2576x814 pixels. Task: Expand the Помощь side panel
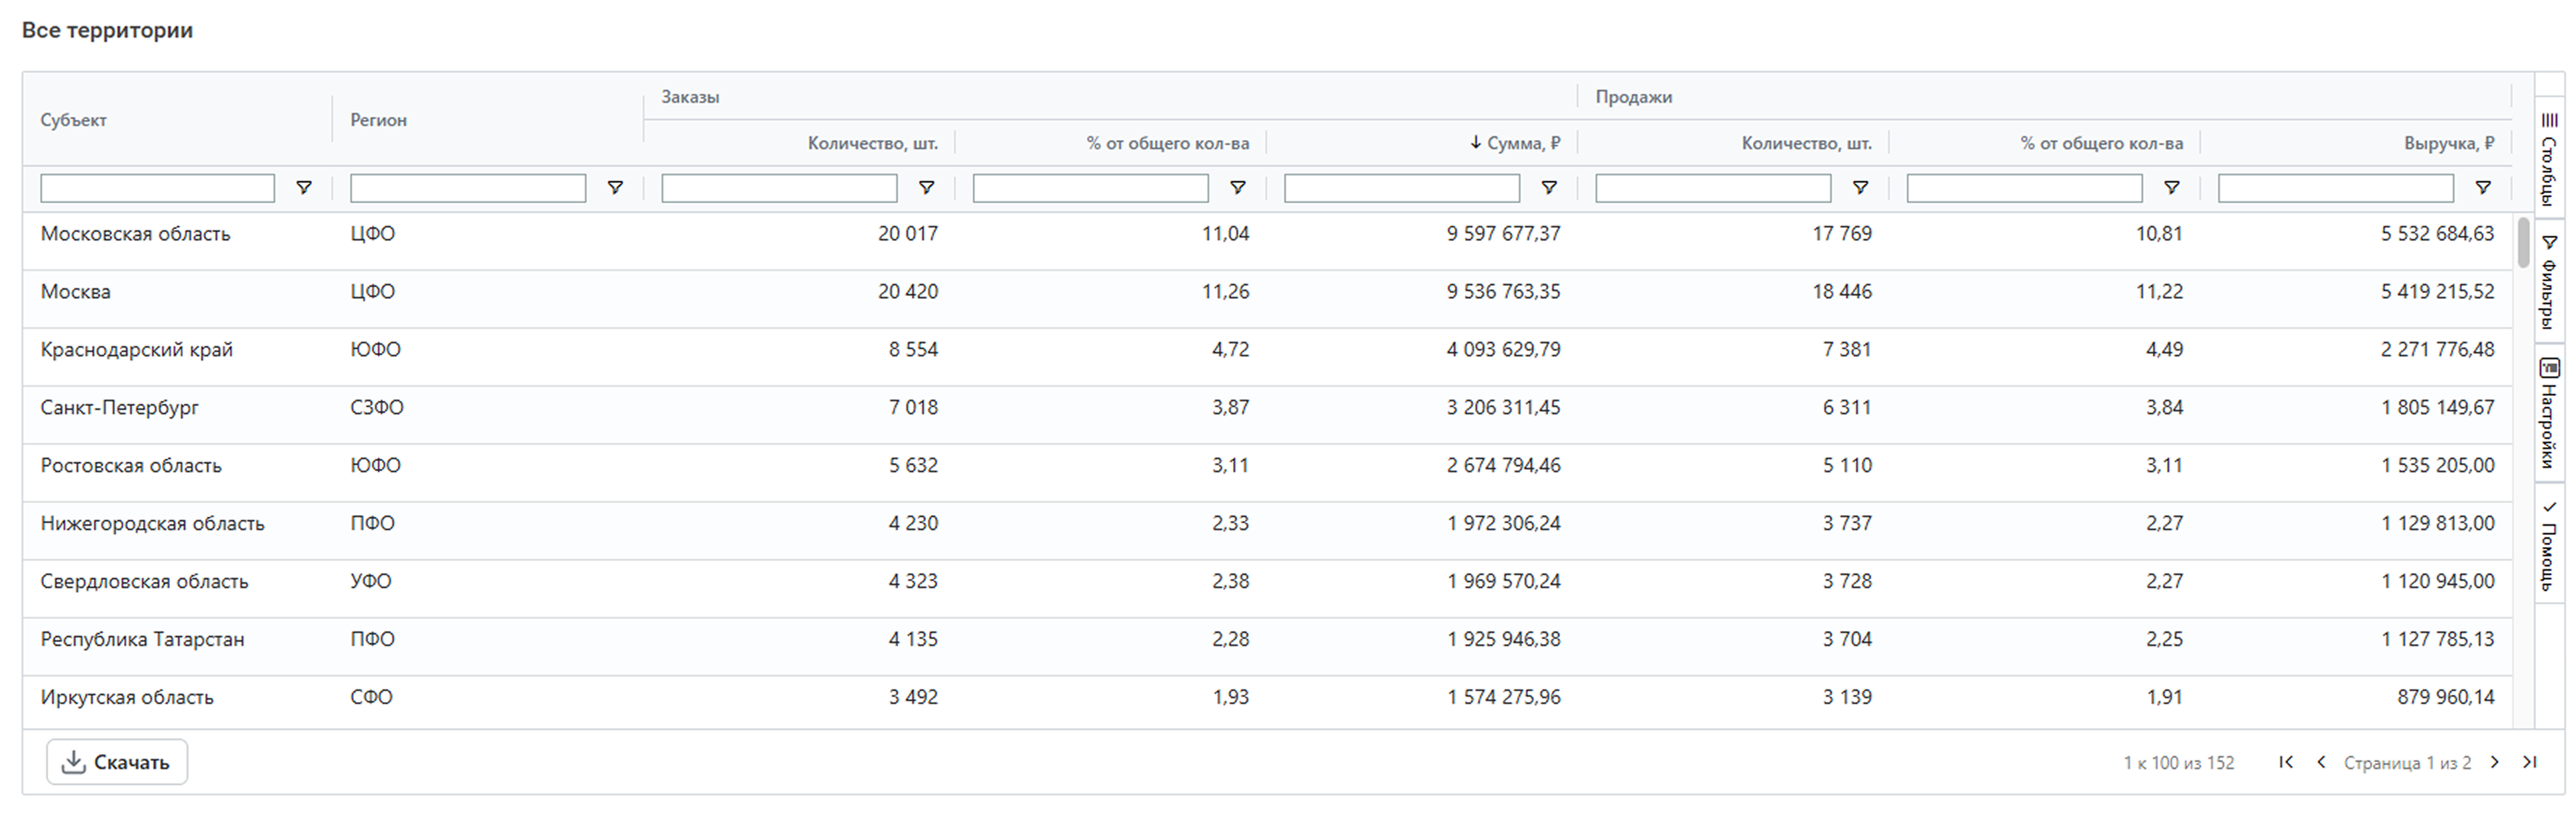tap(2549, 546)
